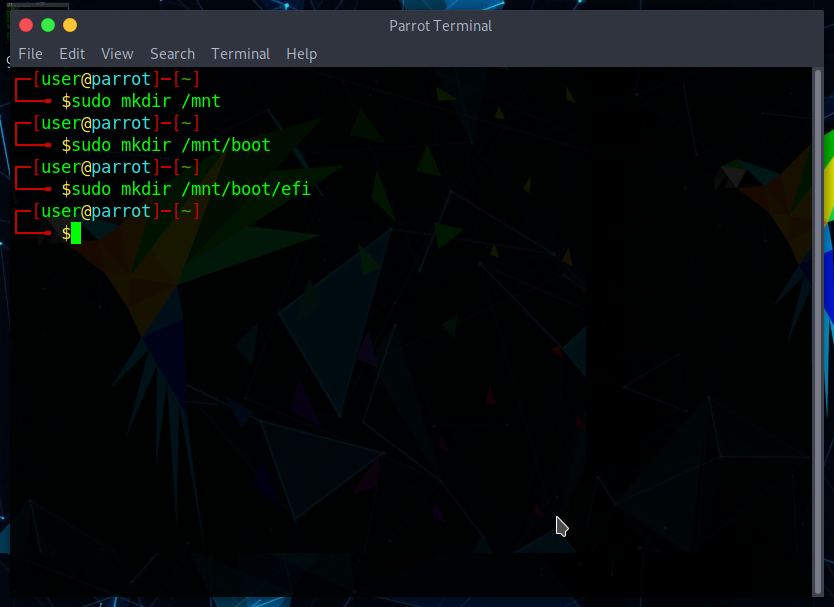Click "mkdir" in the third command line

coord(146,189)
